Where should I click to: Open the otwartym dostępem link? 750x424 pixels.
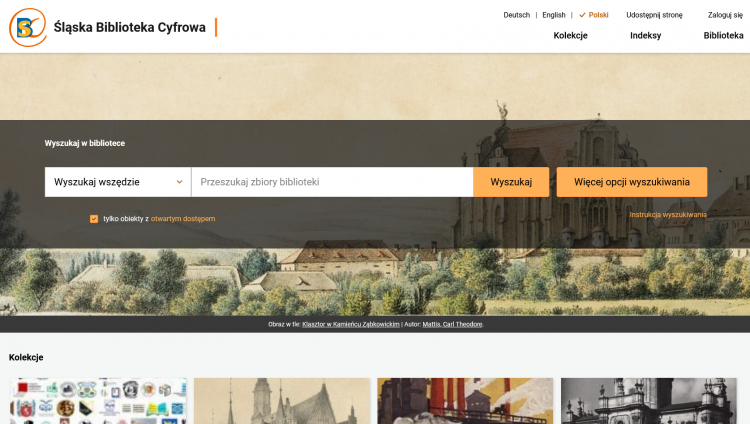point(183,219)
